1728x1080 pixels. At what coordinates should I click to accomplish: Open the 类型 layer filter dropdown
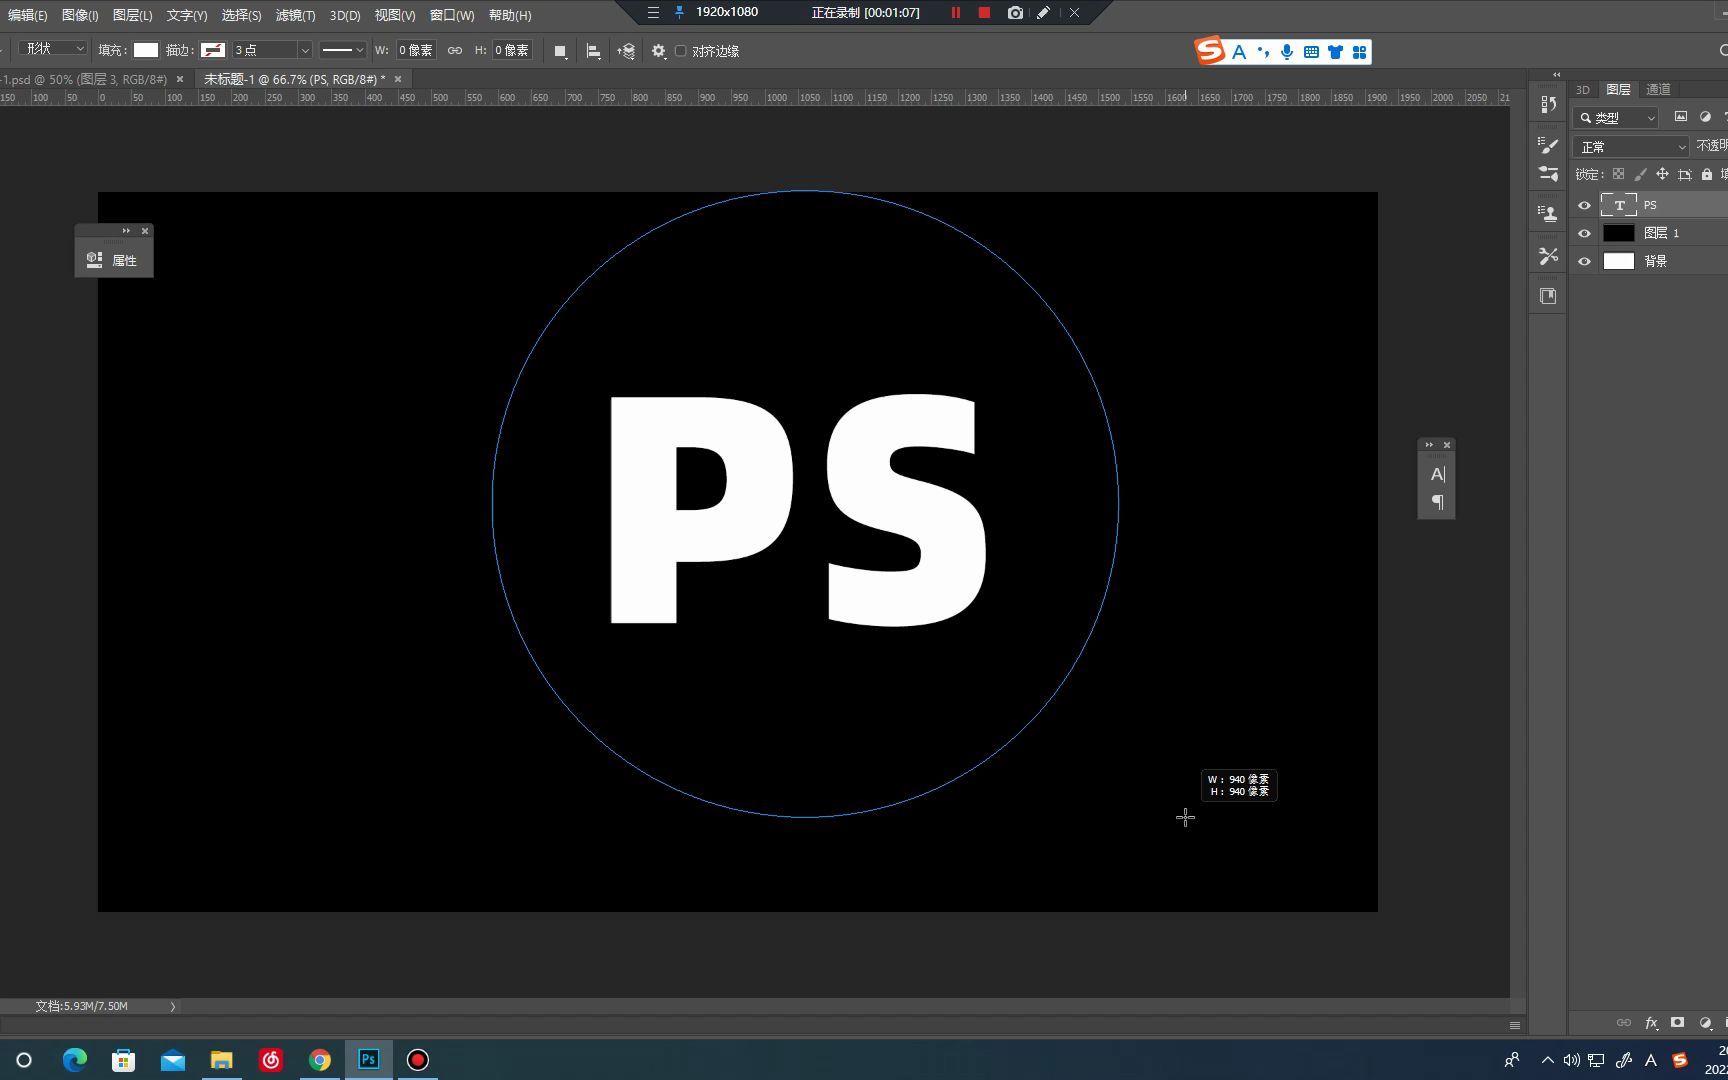[1614, 117]
